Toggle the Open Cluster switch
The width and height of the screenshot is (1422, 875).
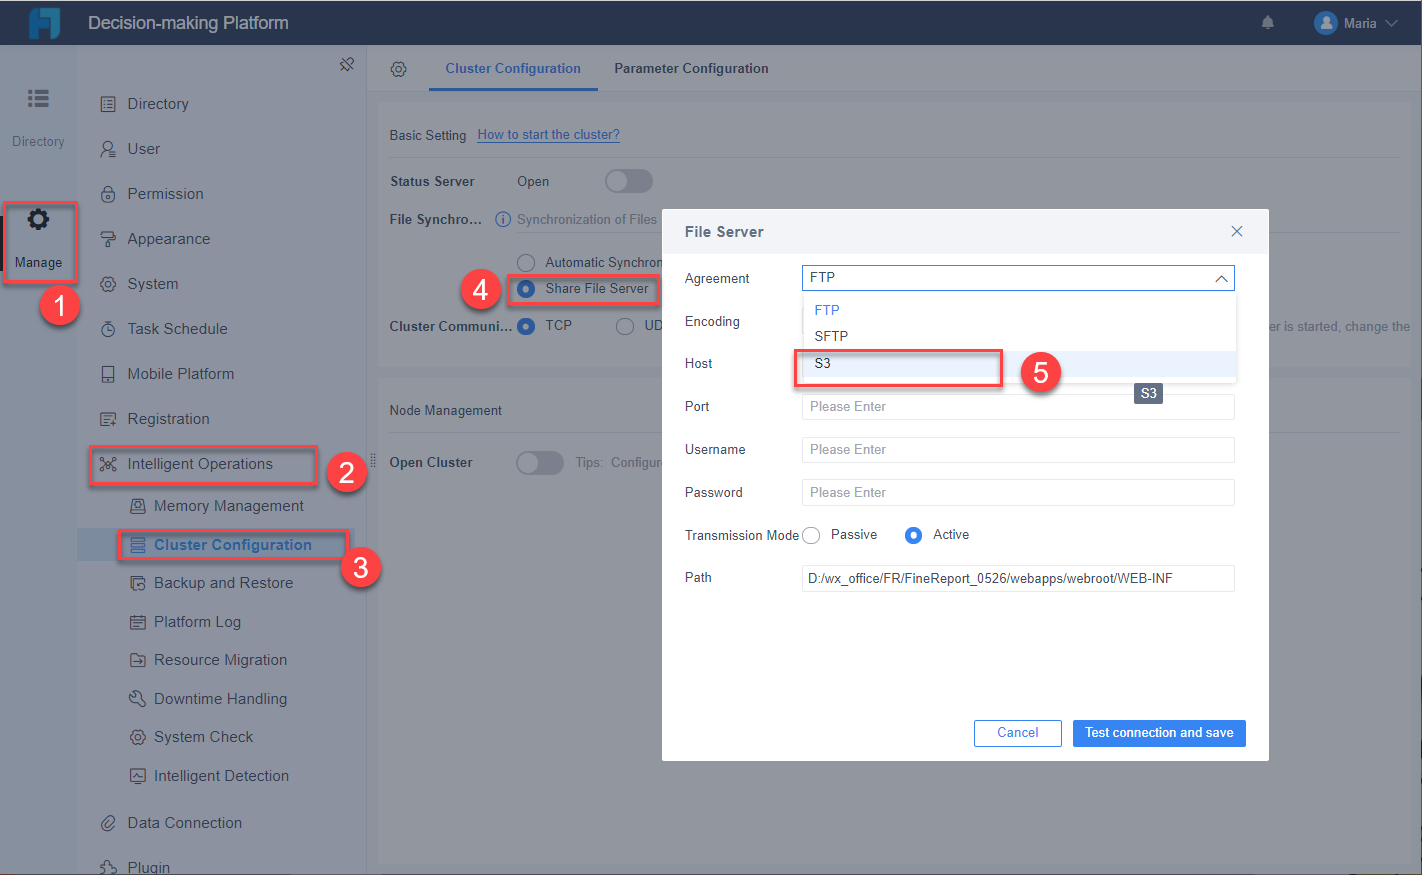540,462
